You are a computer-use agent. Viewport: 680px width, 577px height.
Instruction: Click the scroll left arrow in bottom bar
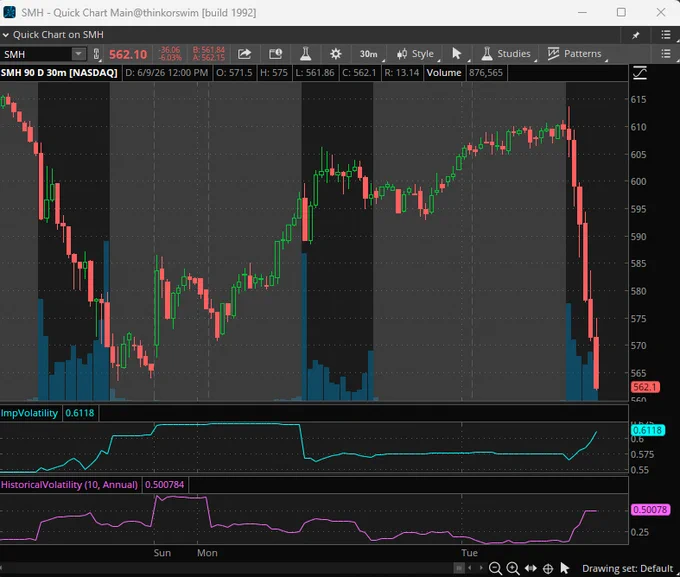[470, 568]
